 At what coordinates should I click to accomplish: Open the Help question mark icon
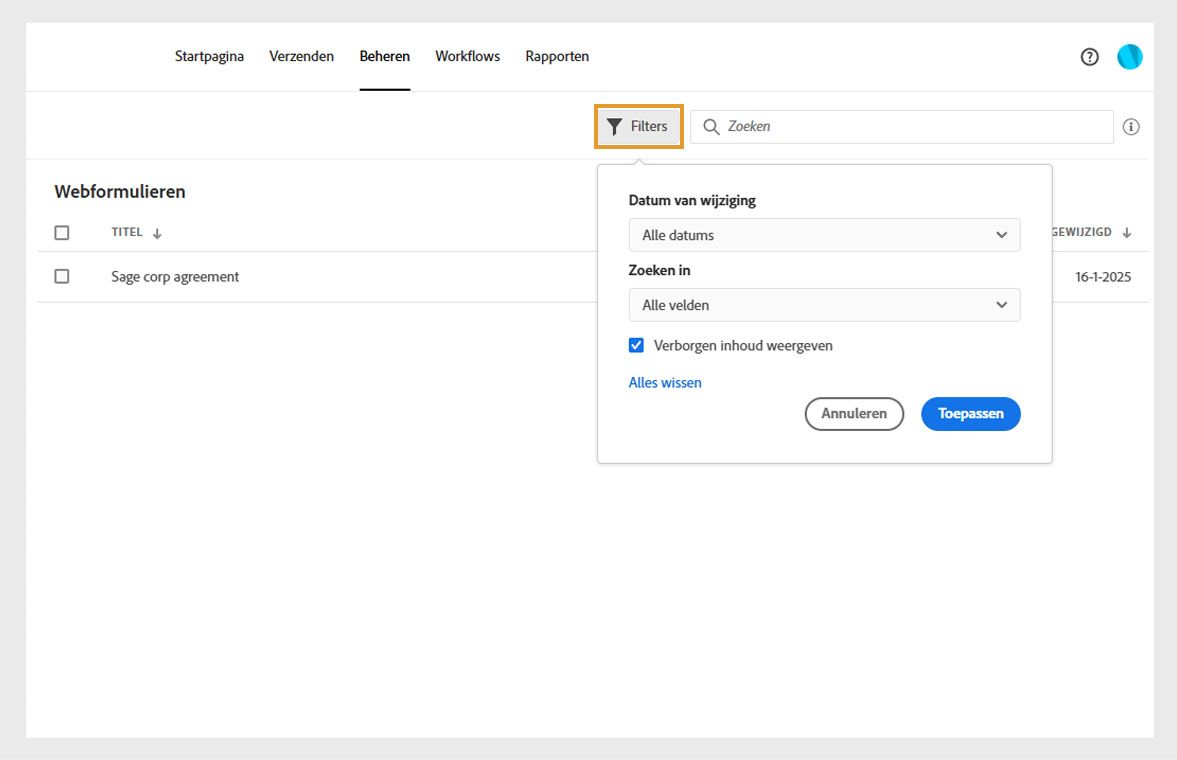click(x=1089, y=57)
